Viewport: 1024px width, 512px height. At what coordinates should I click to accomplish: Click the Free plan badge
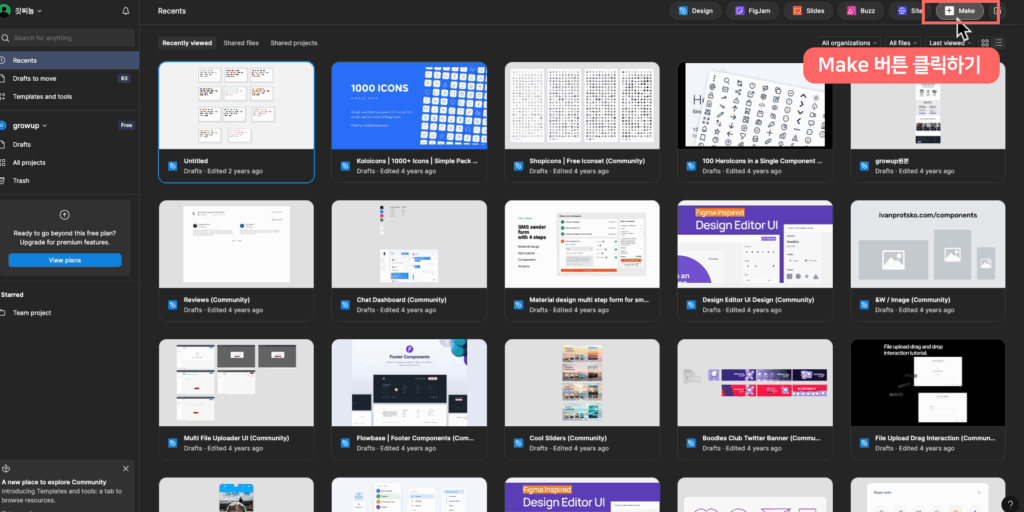point(127,125)
